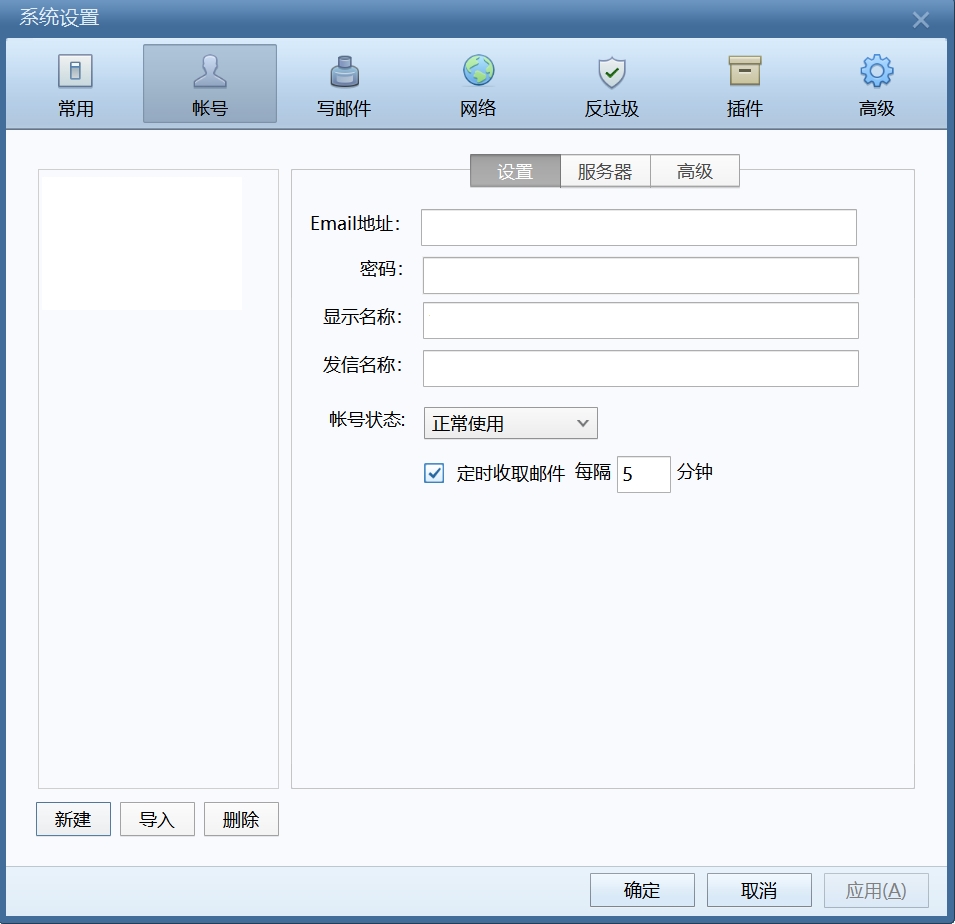Switch to the 服务器 server sub-tab

click(605, 171)
